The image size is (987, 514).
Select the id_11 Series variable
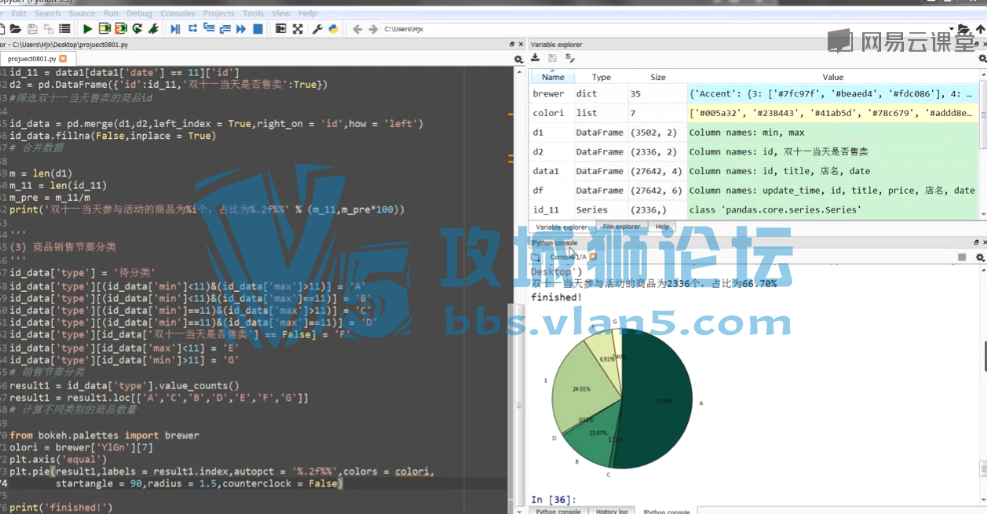click(754, 210)
